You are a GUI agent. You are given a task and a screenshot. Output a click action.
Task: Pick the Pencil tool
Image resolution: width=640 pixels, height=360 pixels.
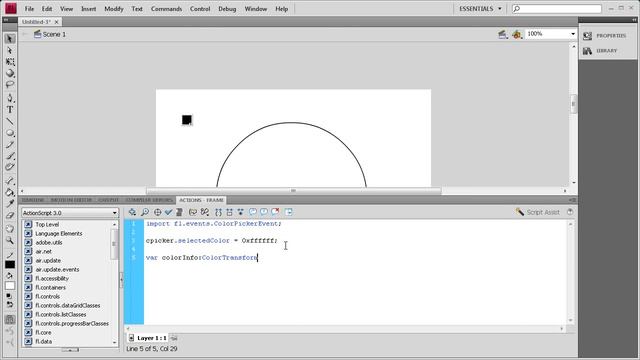10,144
